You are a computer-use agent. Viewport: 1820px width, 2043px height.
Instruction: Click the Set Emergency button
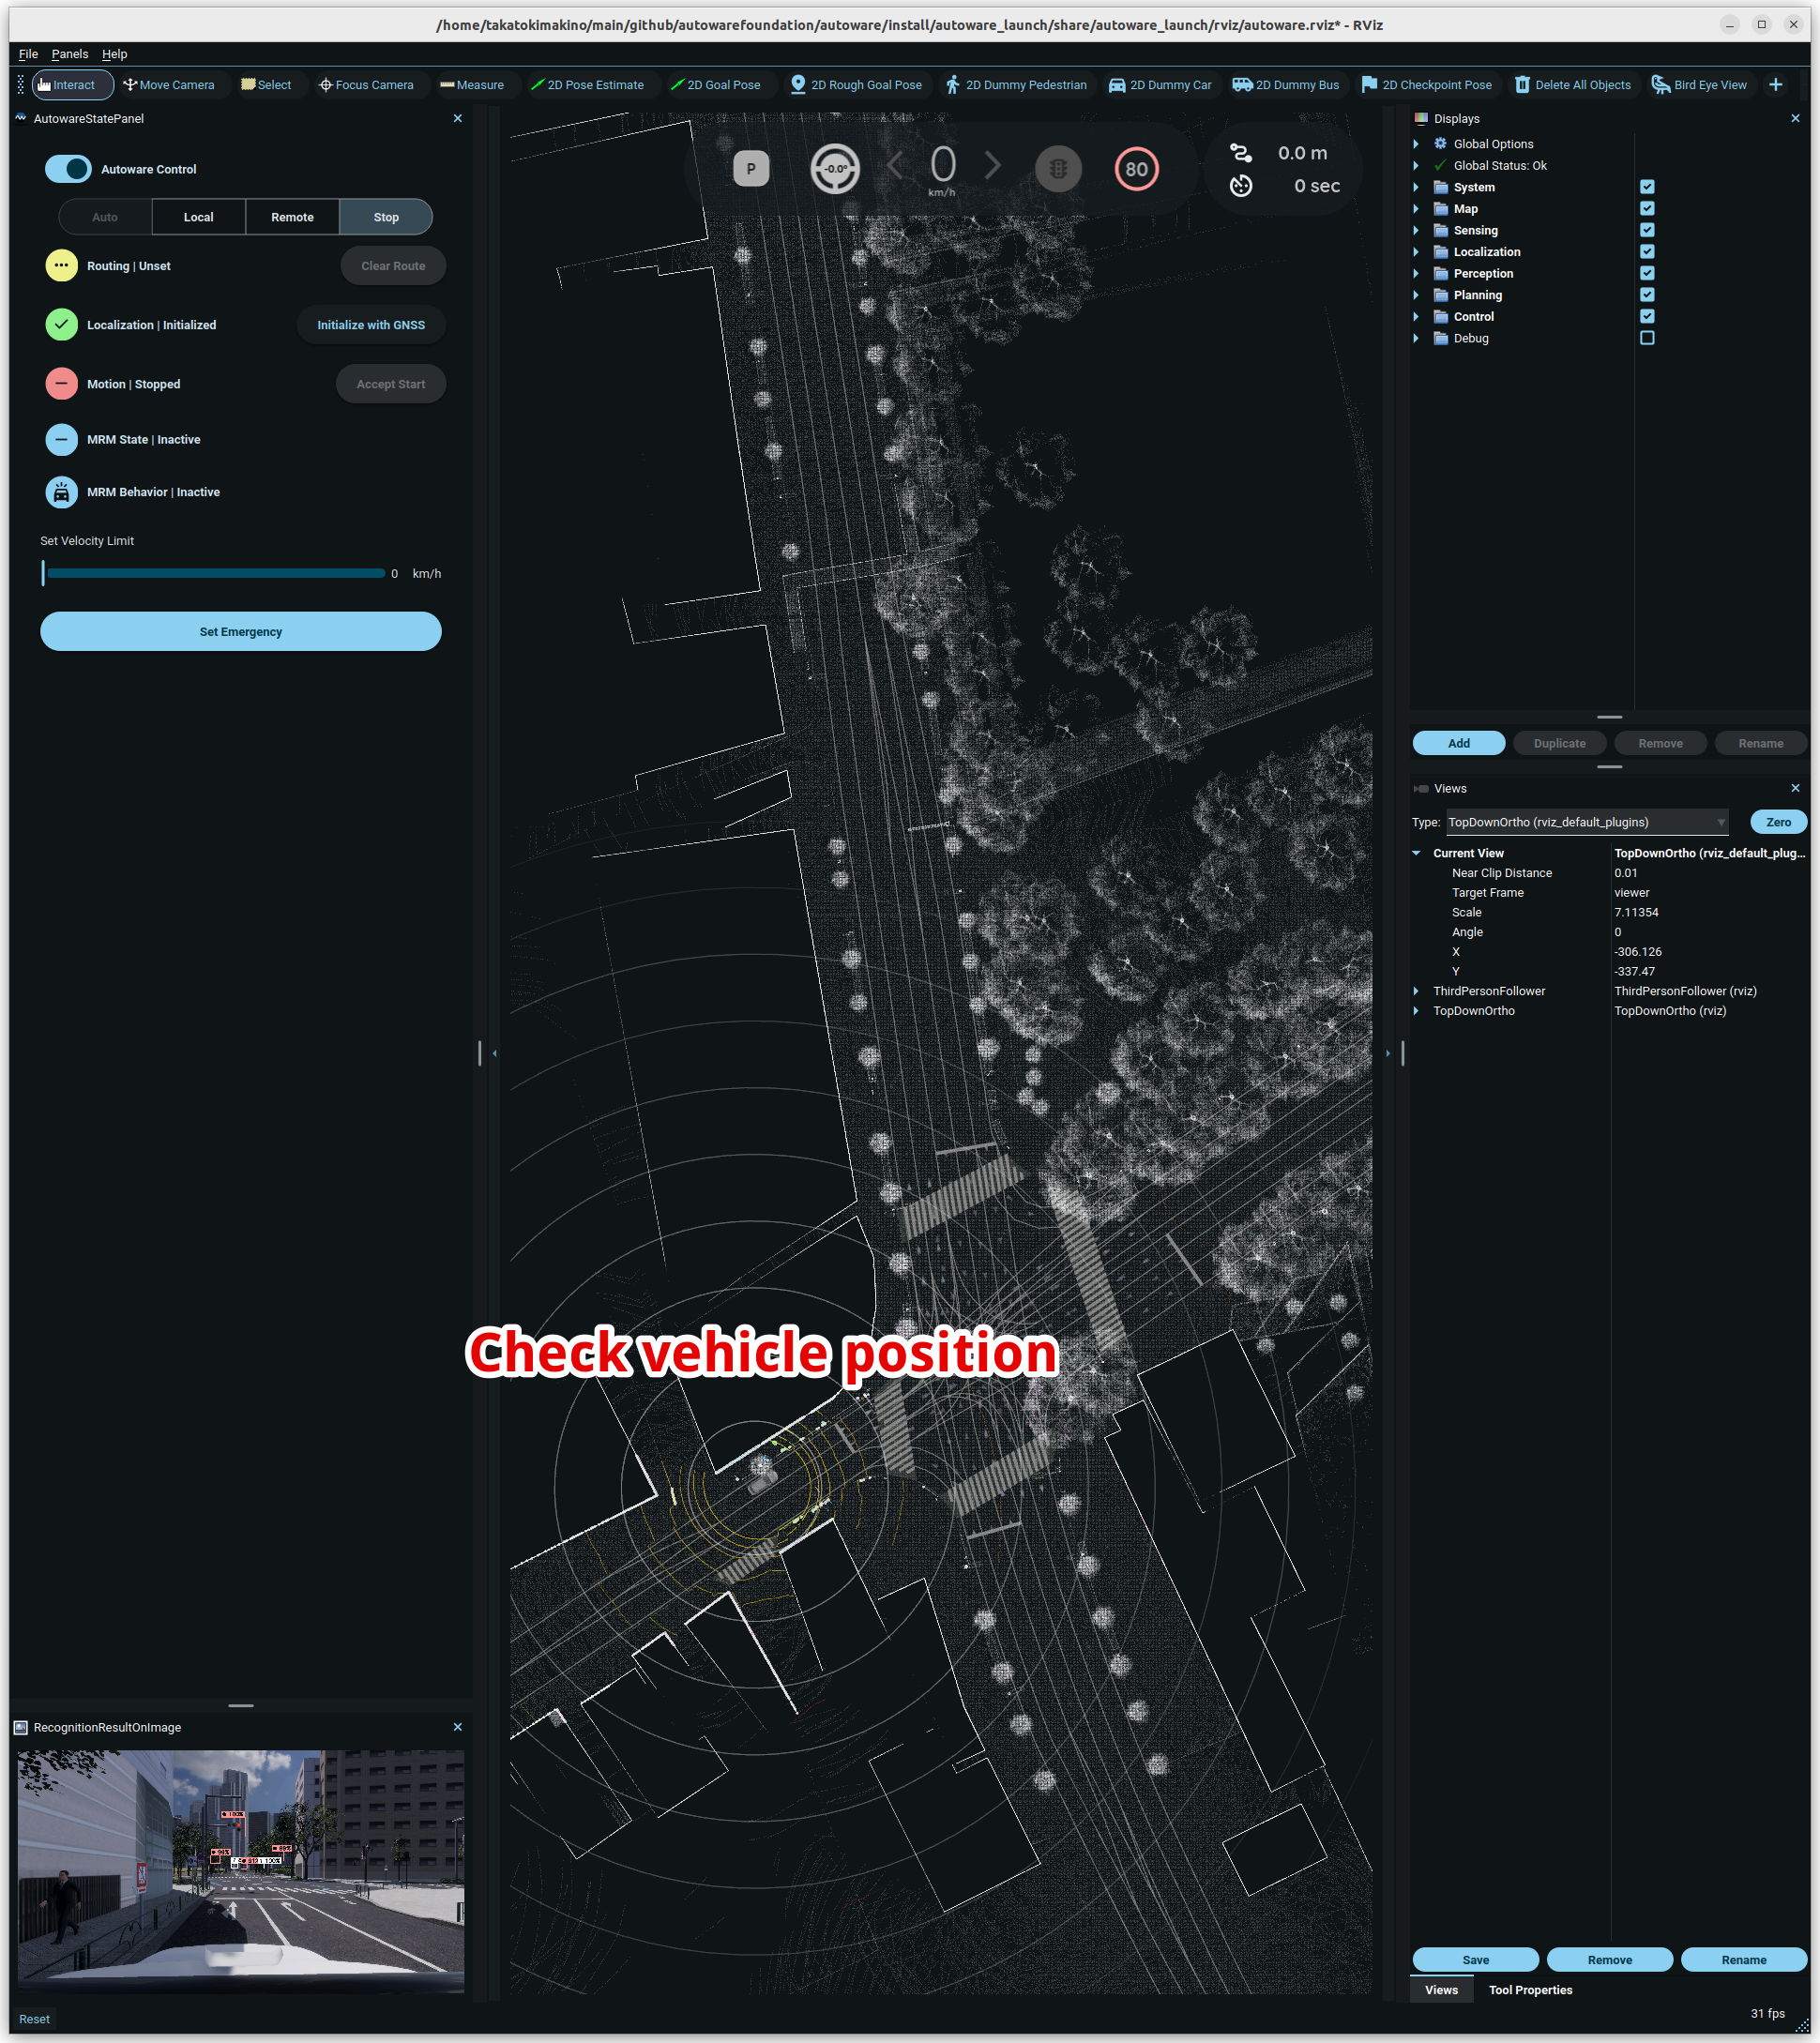click(241, 632)
